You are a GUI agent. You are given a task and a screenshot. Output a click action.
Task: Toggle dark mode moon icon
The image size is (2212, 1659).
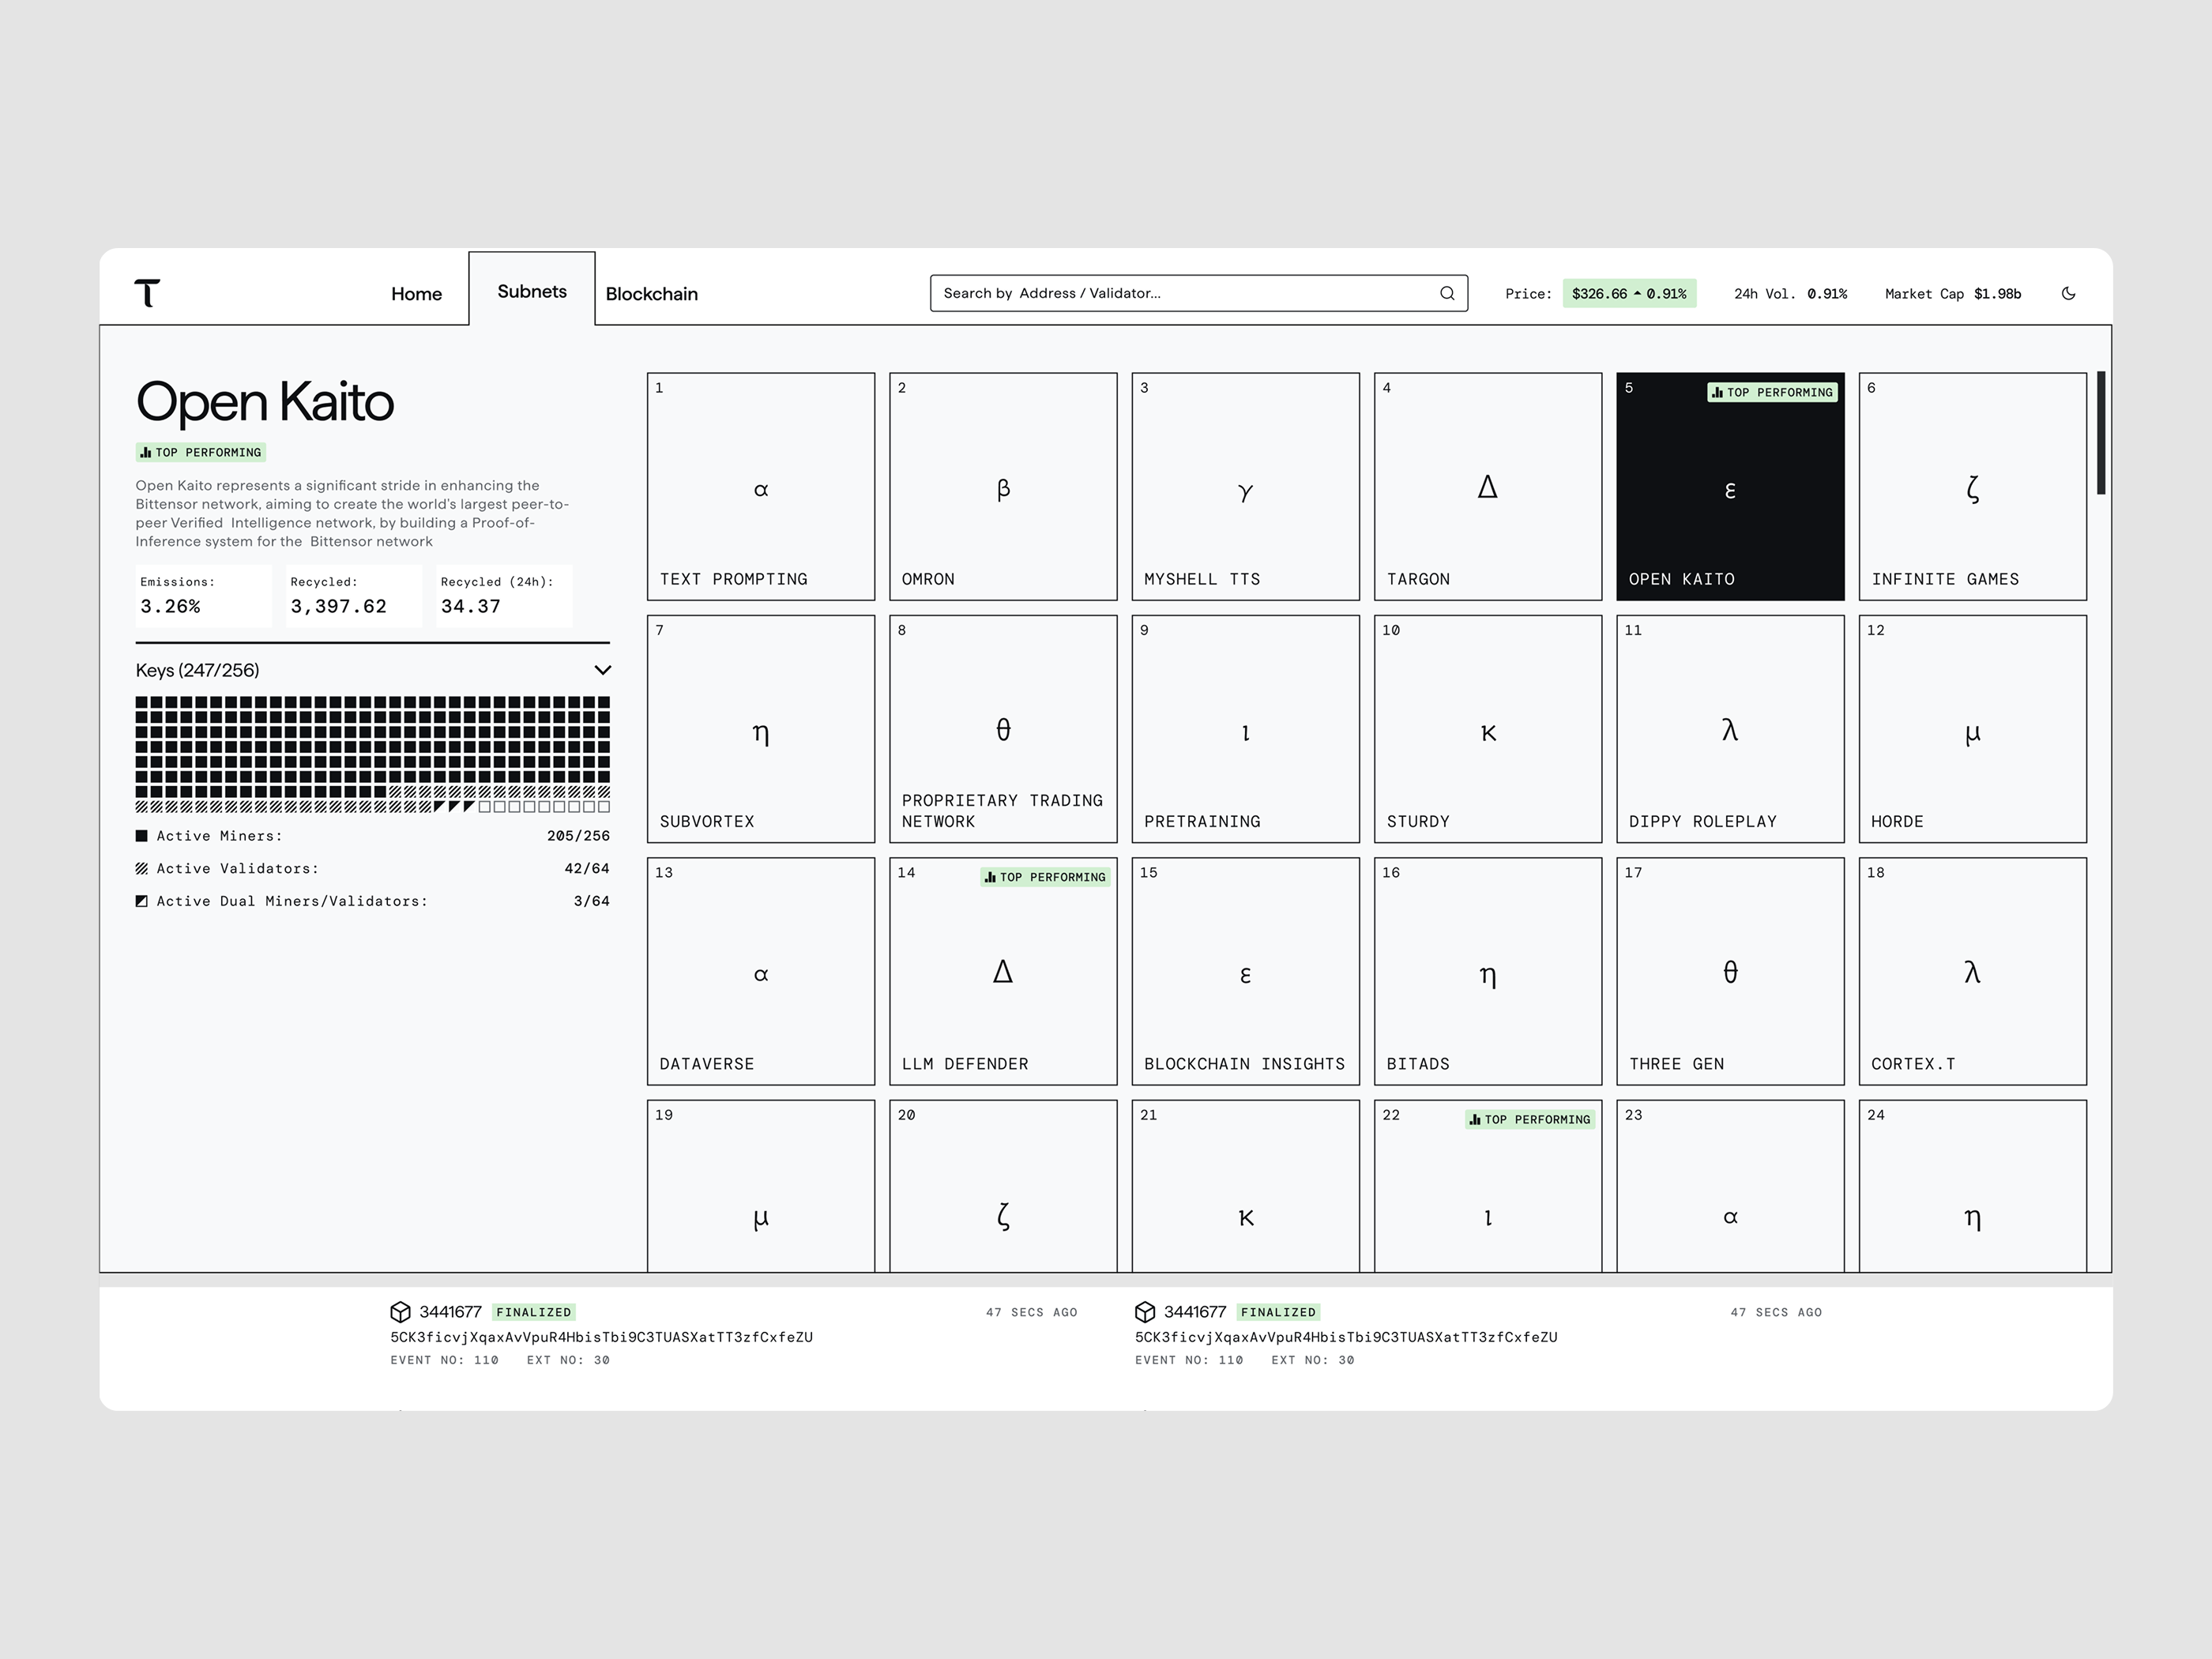(x=2068, y=293)
